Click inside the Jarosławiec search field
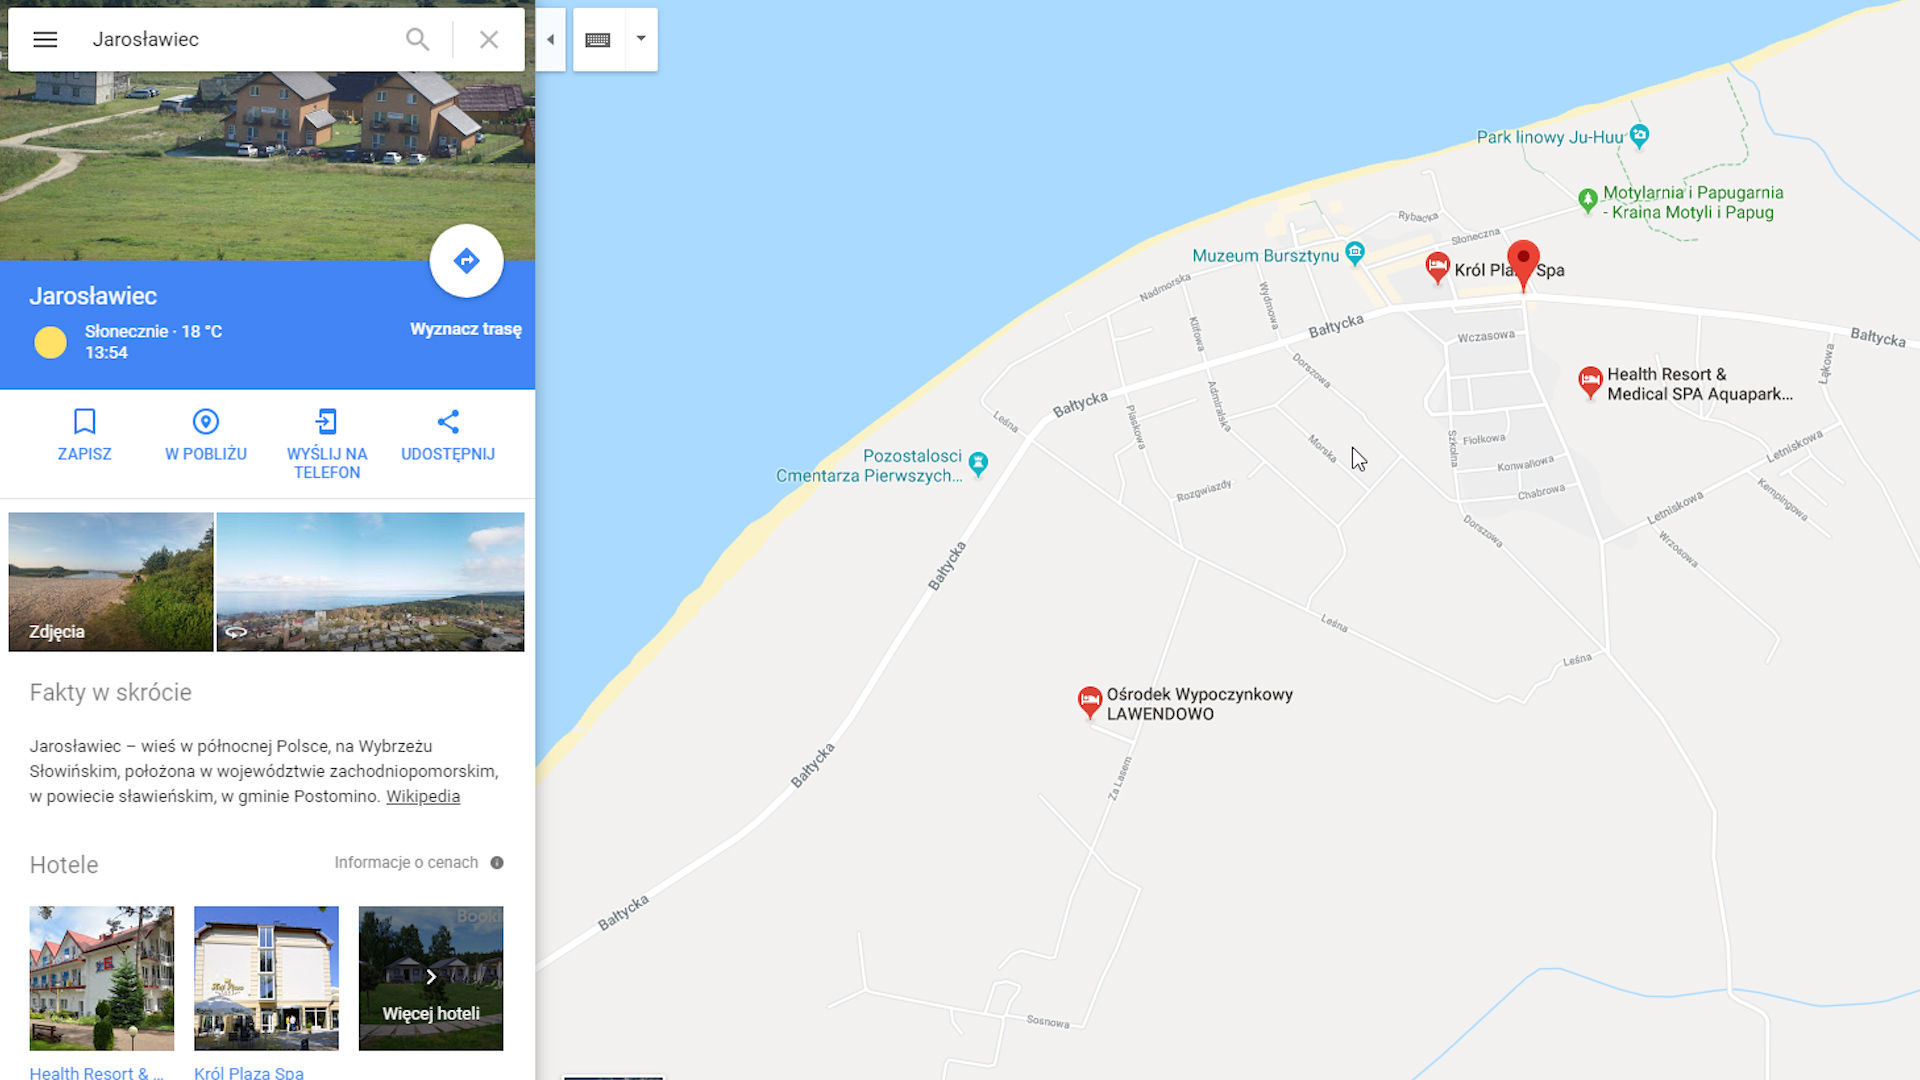This screenshot has width=1920, height=1080. tap(240, 39)
